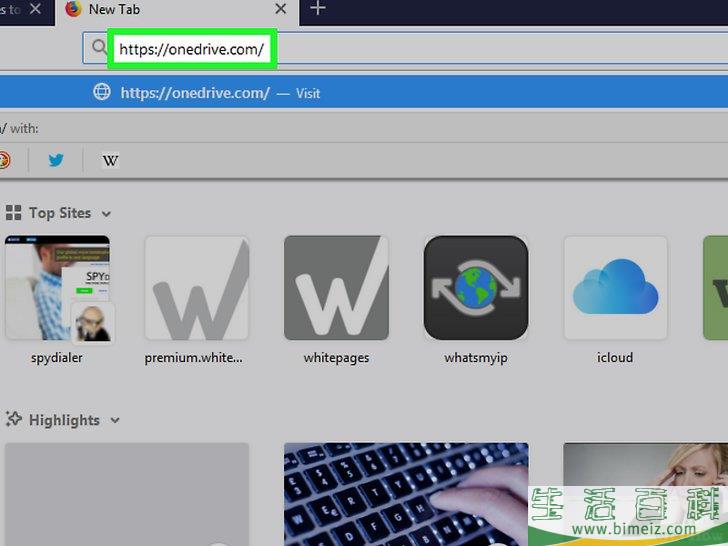This screenshot has width=728, height=546.
Task: Open the icloud top site tile
Action: 615,288
